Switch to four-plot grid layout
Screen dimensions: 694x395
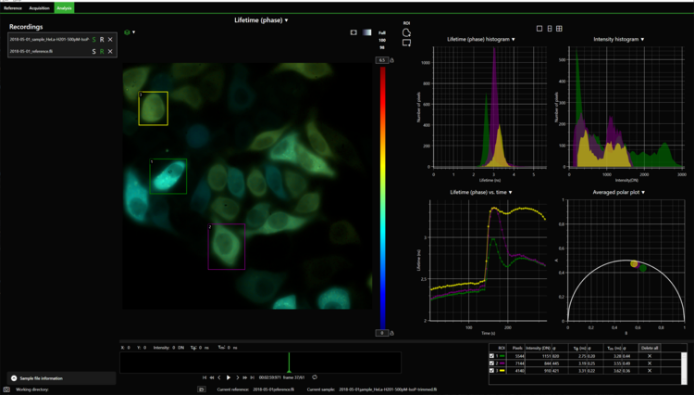click(x=559, y=28)
